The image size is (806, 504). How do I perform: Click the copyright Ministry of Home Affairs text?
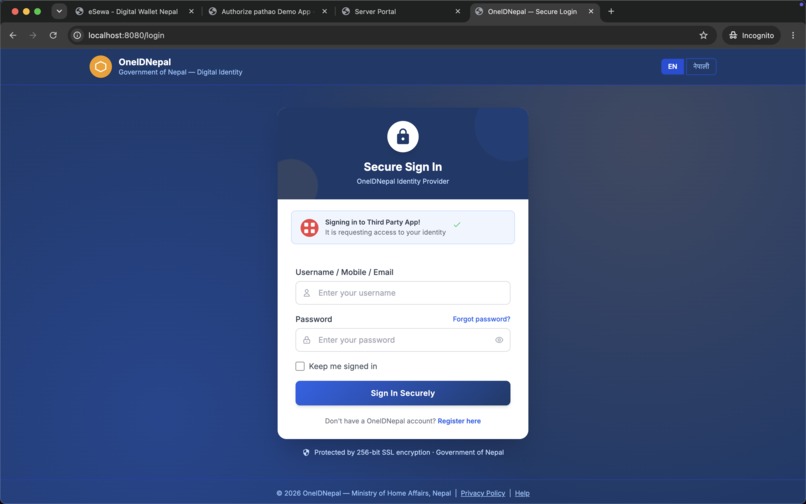pos(364,493)
